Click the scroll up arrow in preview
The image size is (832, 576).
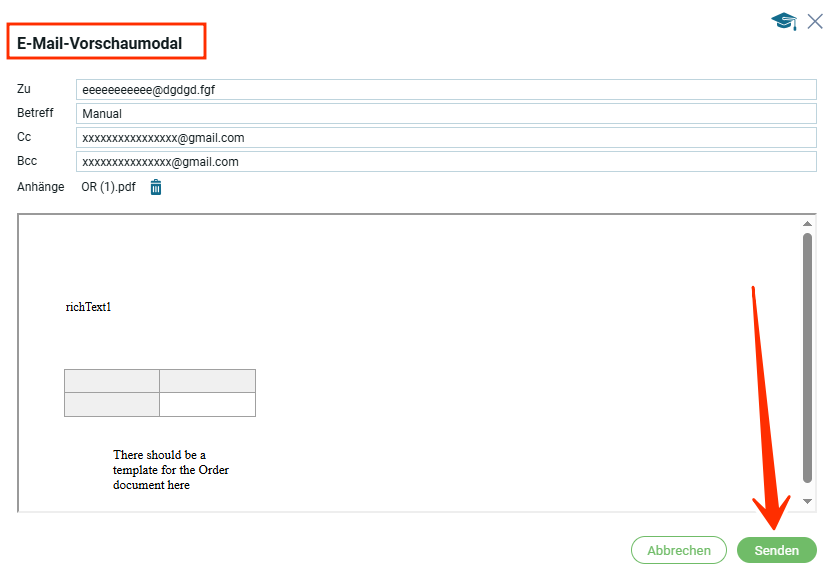click(808, 225)
